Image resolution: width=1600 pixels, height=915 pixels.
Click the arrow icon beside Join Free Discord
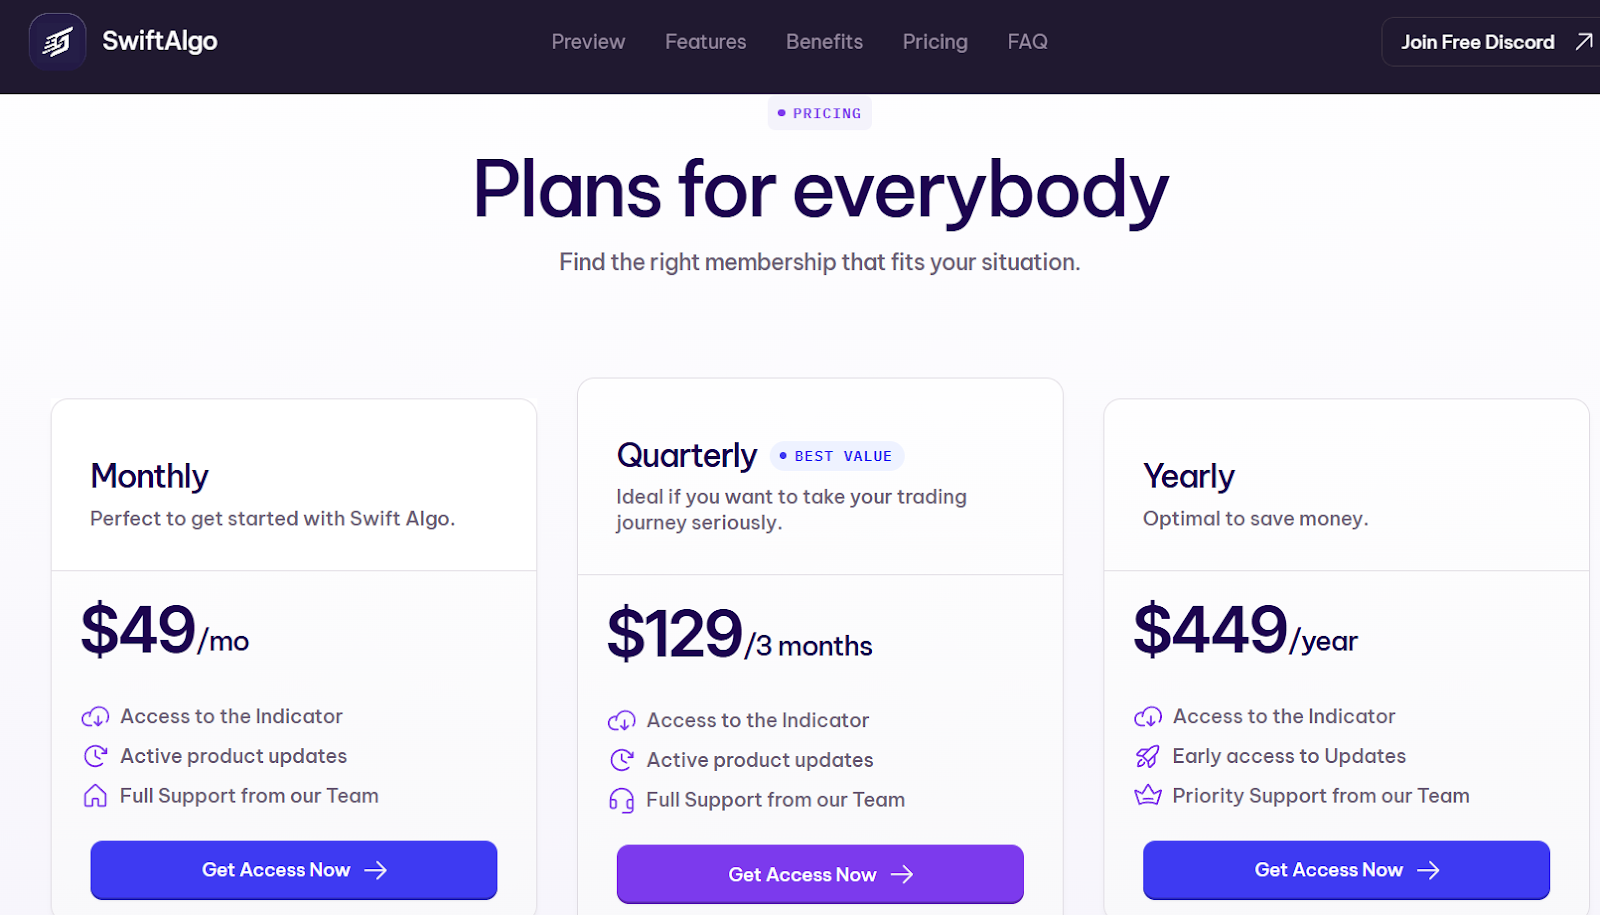click(1584, 42)
